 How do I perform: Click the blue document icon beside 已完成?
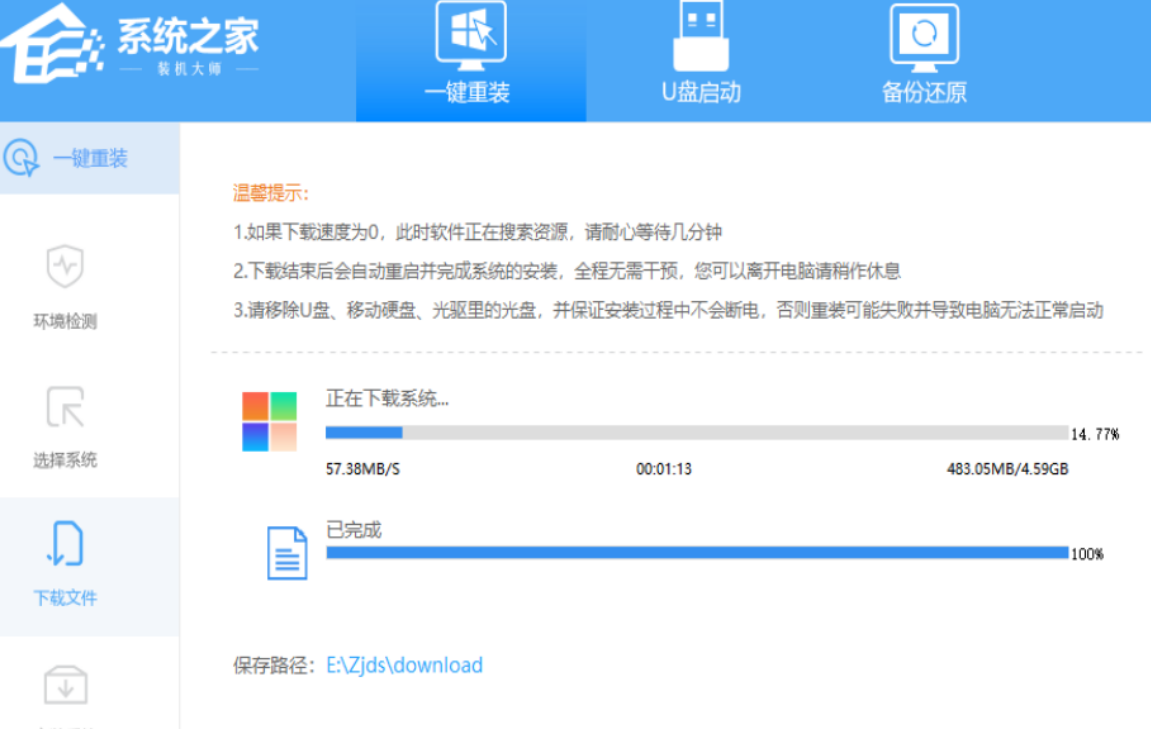(x=286, y=553)
